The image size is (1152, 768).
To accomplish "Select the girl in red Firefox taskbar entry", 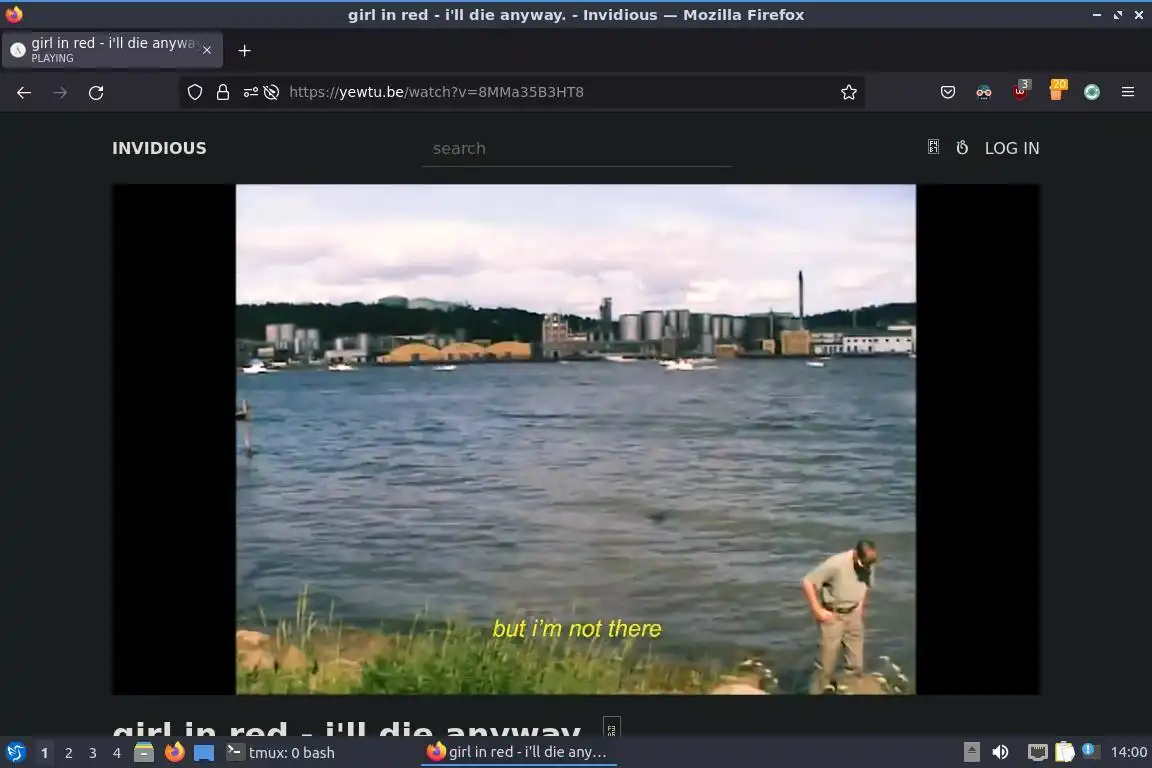I will tap(518, 752).
